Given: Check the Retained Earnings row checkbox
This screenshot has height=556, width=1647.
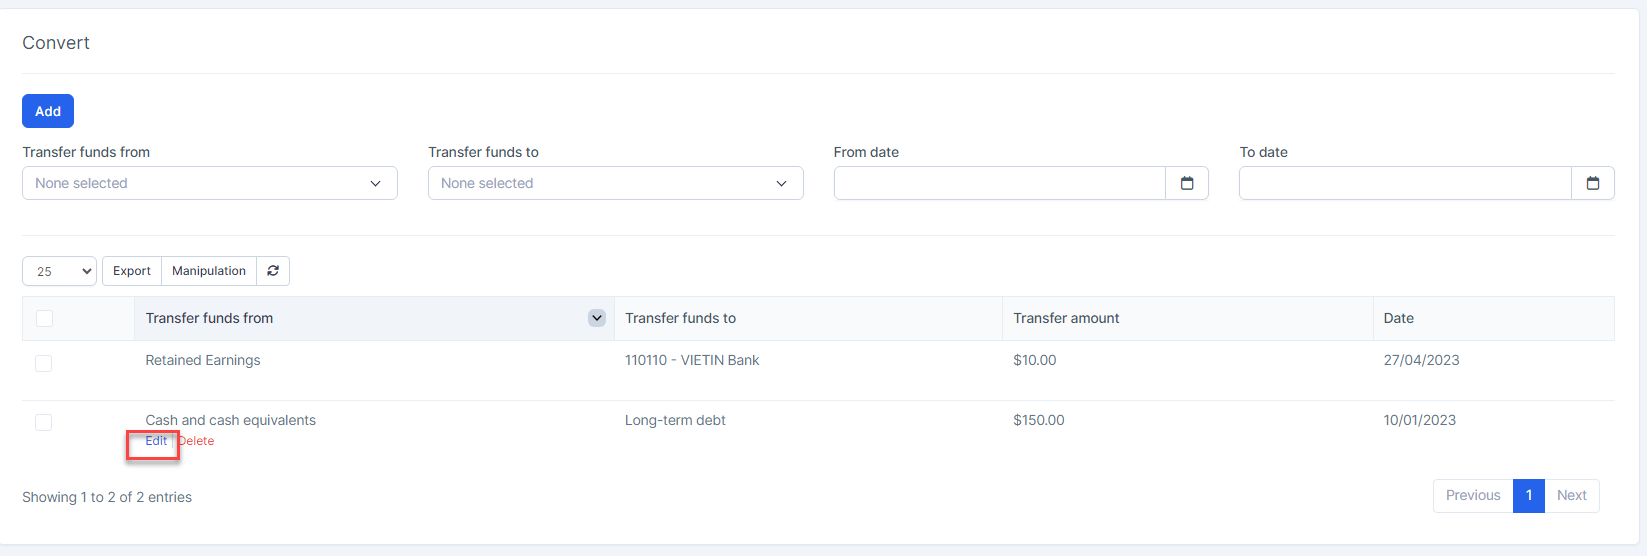Looking at the screenshot, I should click(x=44, y=363).
